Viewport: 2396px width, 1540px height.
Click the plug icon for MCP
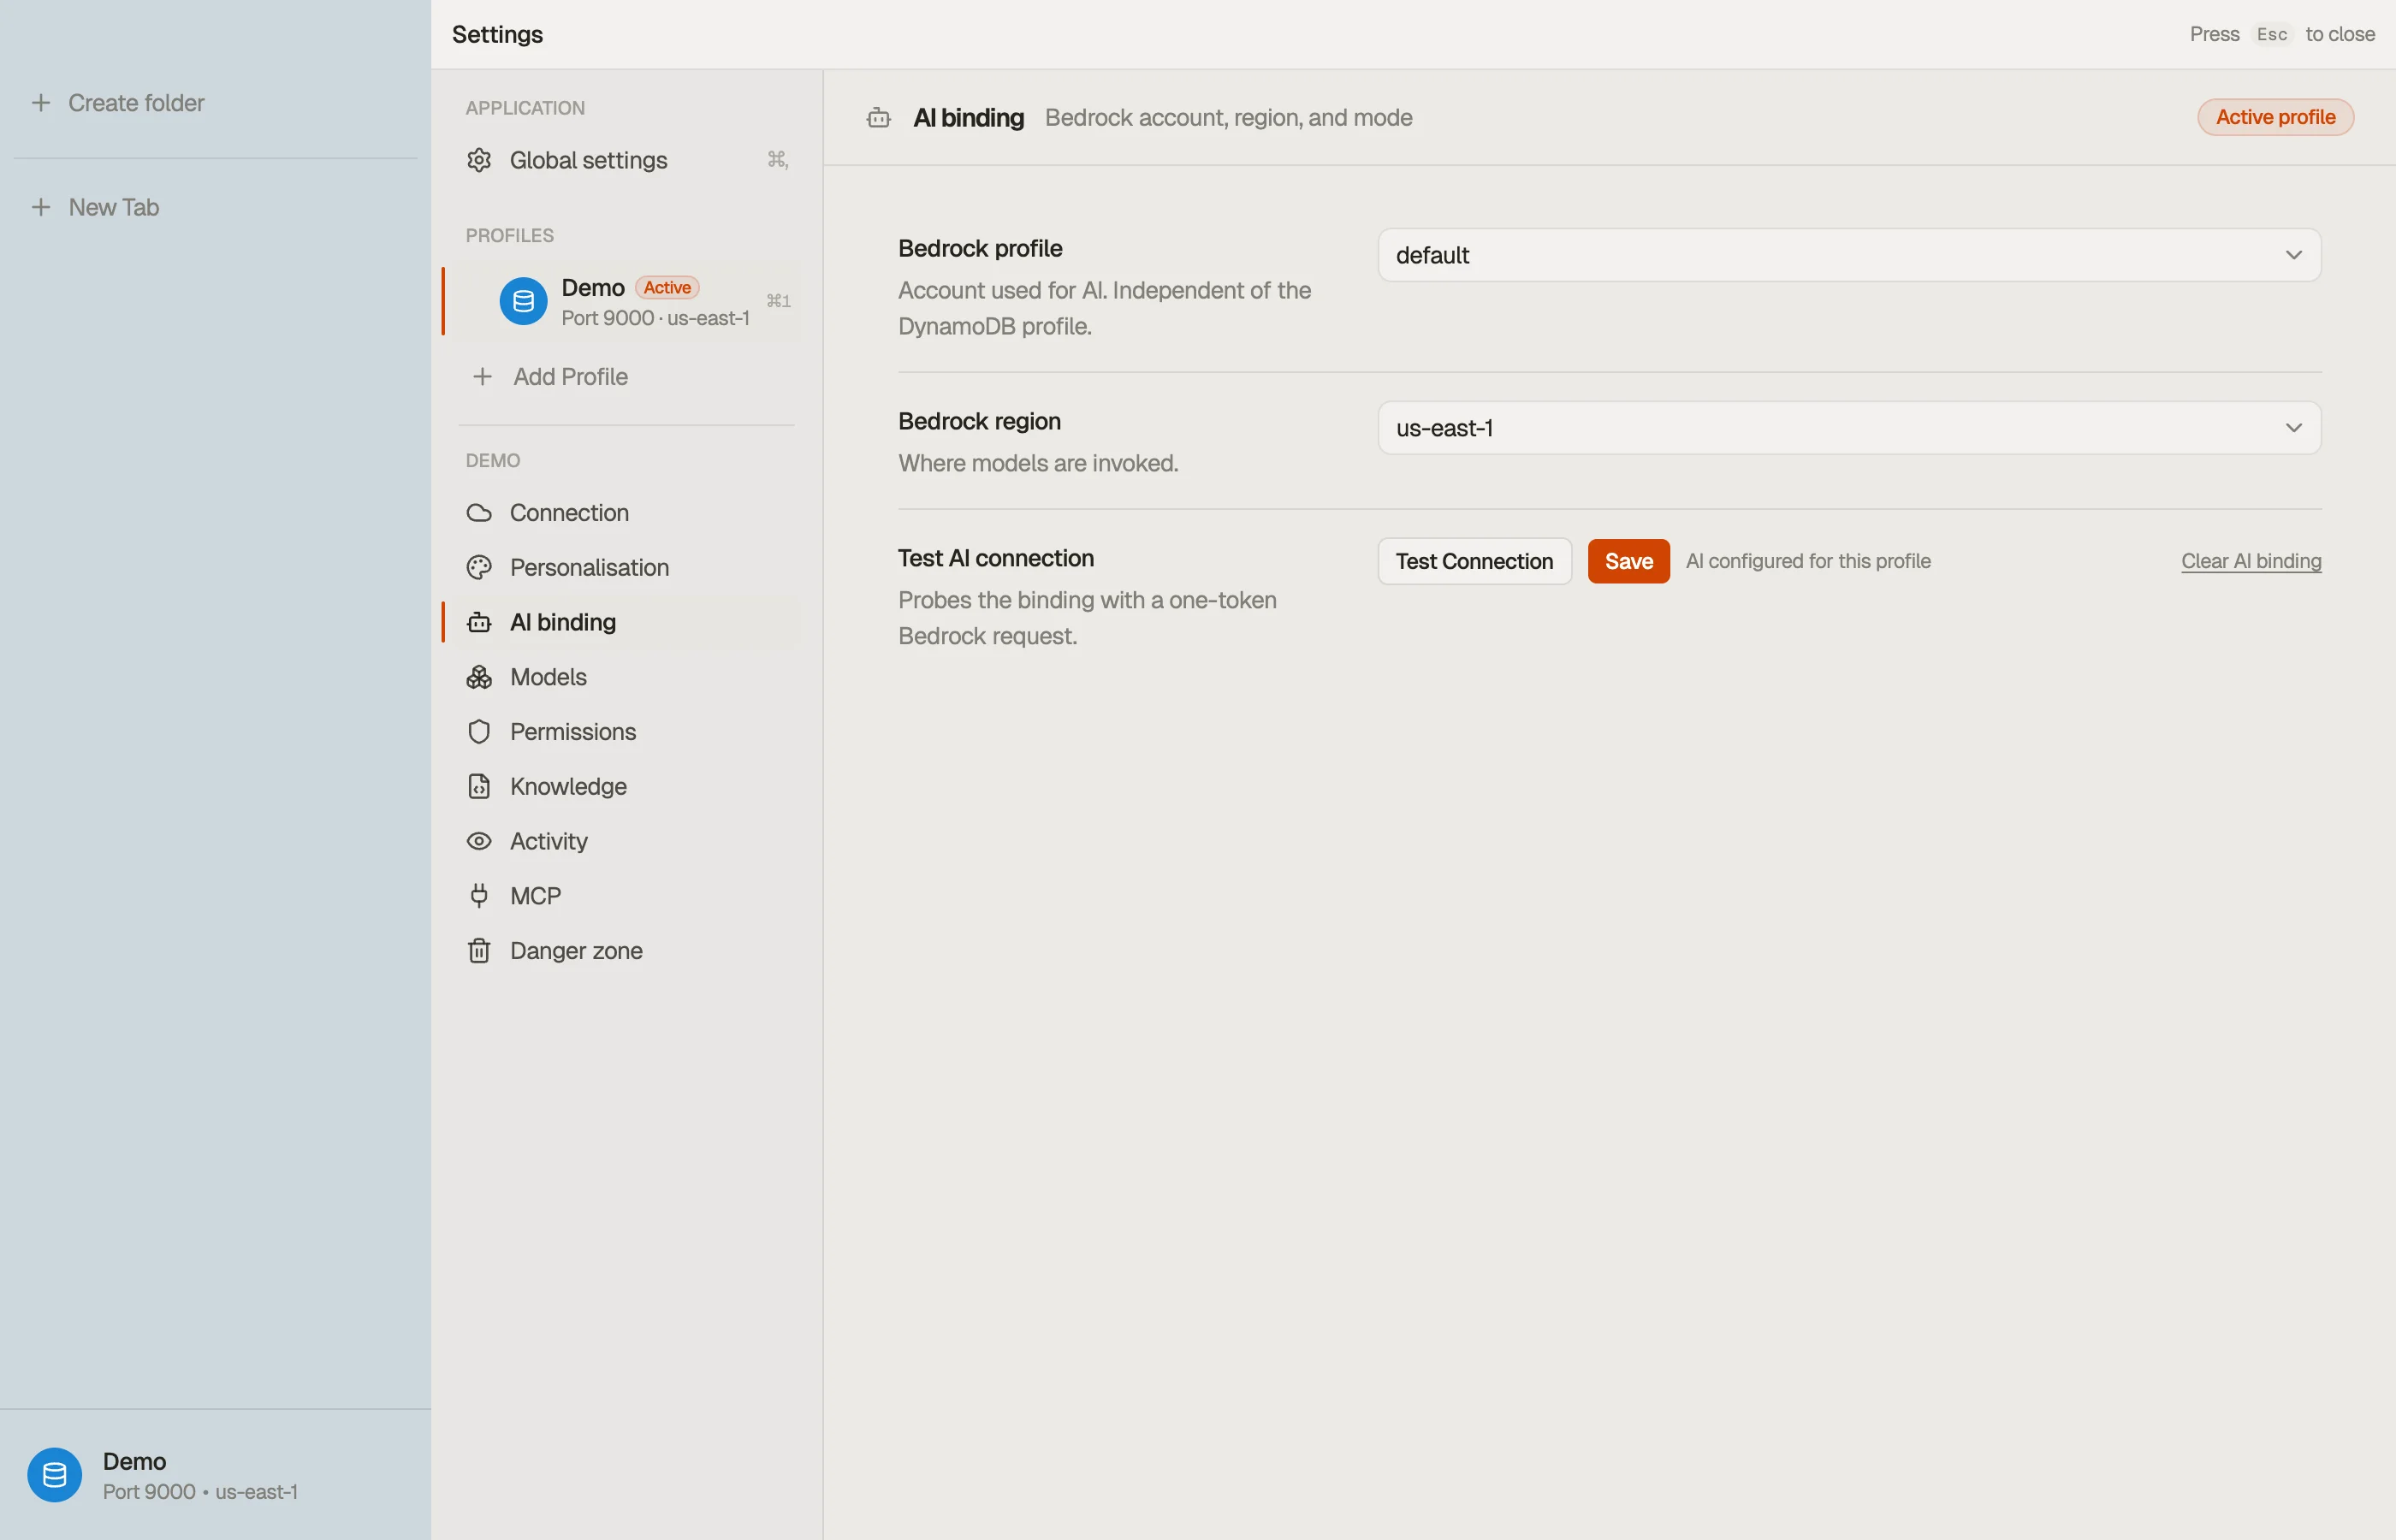(479, 896)
